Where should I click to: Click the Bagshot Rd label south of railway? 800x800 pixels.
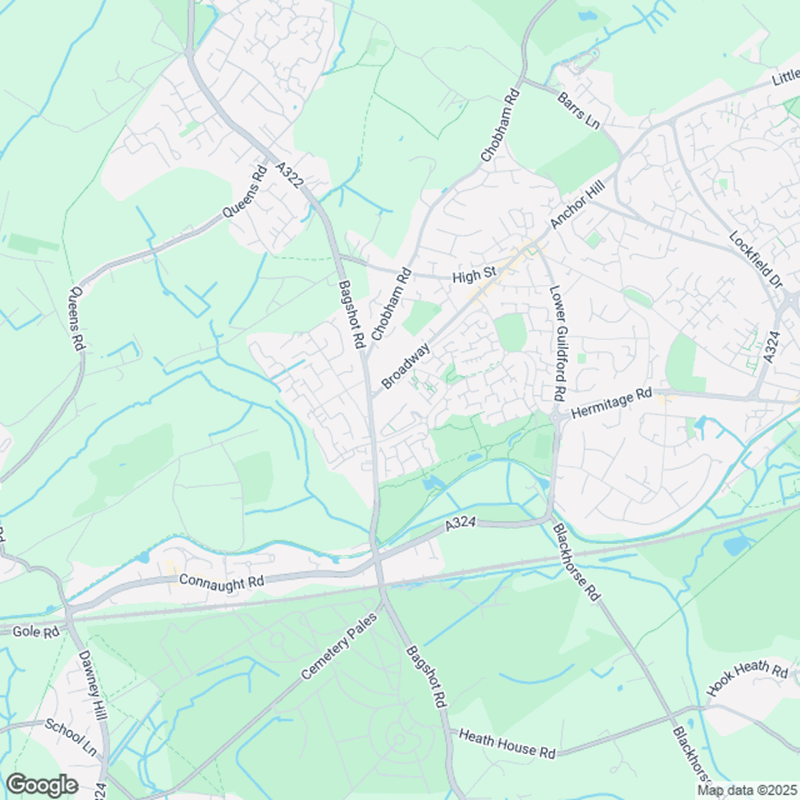click(x=427, y=677)
